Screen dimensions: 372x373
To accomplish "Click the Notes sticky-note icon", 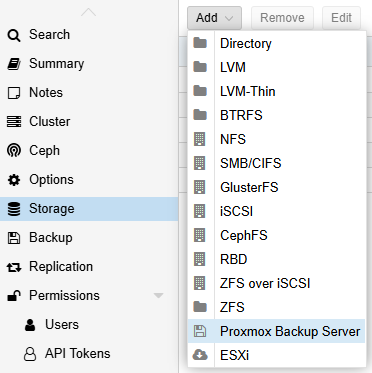I will click(x=14, y=93).
